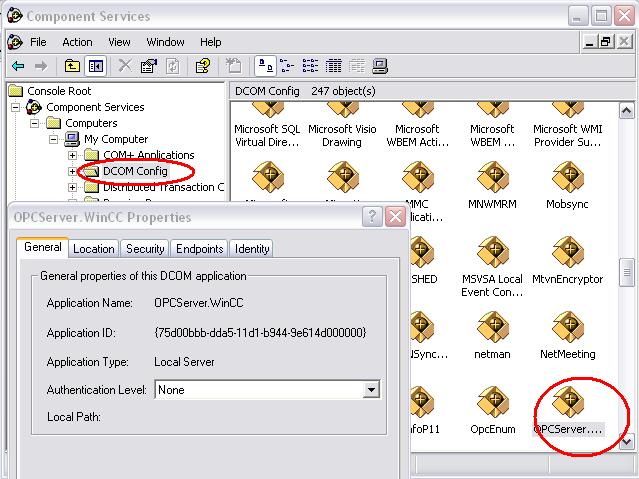Screen dimensions: 639x479
Task: Click the '247 object(s)' header text
Action: point(343,91)
